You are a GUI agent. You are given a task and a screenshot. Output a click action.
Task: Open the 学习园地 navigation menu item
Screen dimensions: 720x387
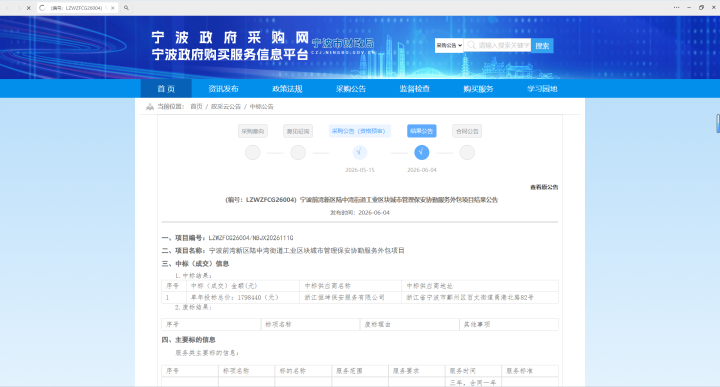tap(542, 89)
